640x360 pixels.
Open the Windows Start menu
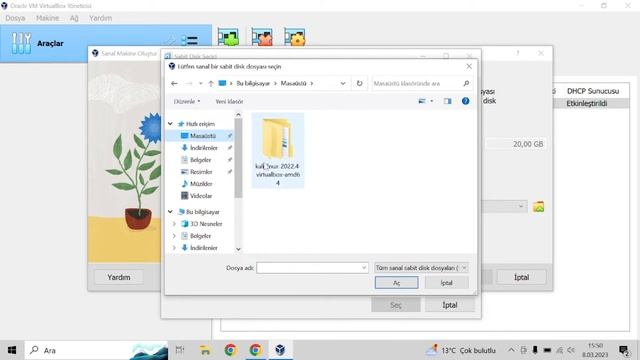pos(12,350)
